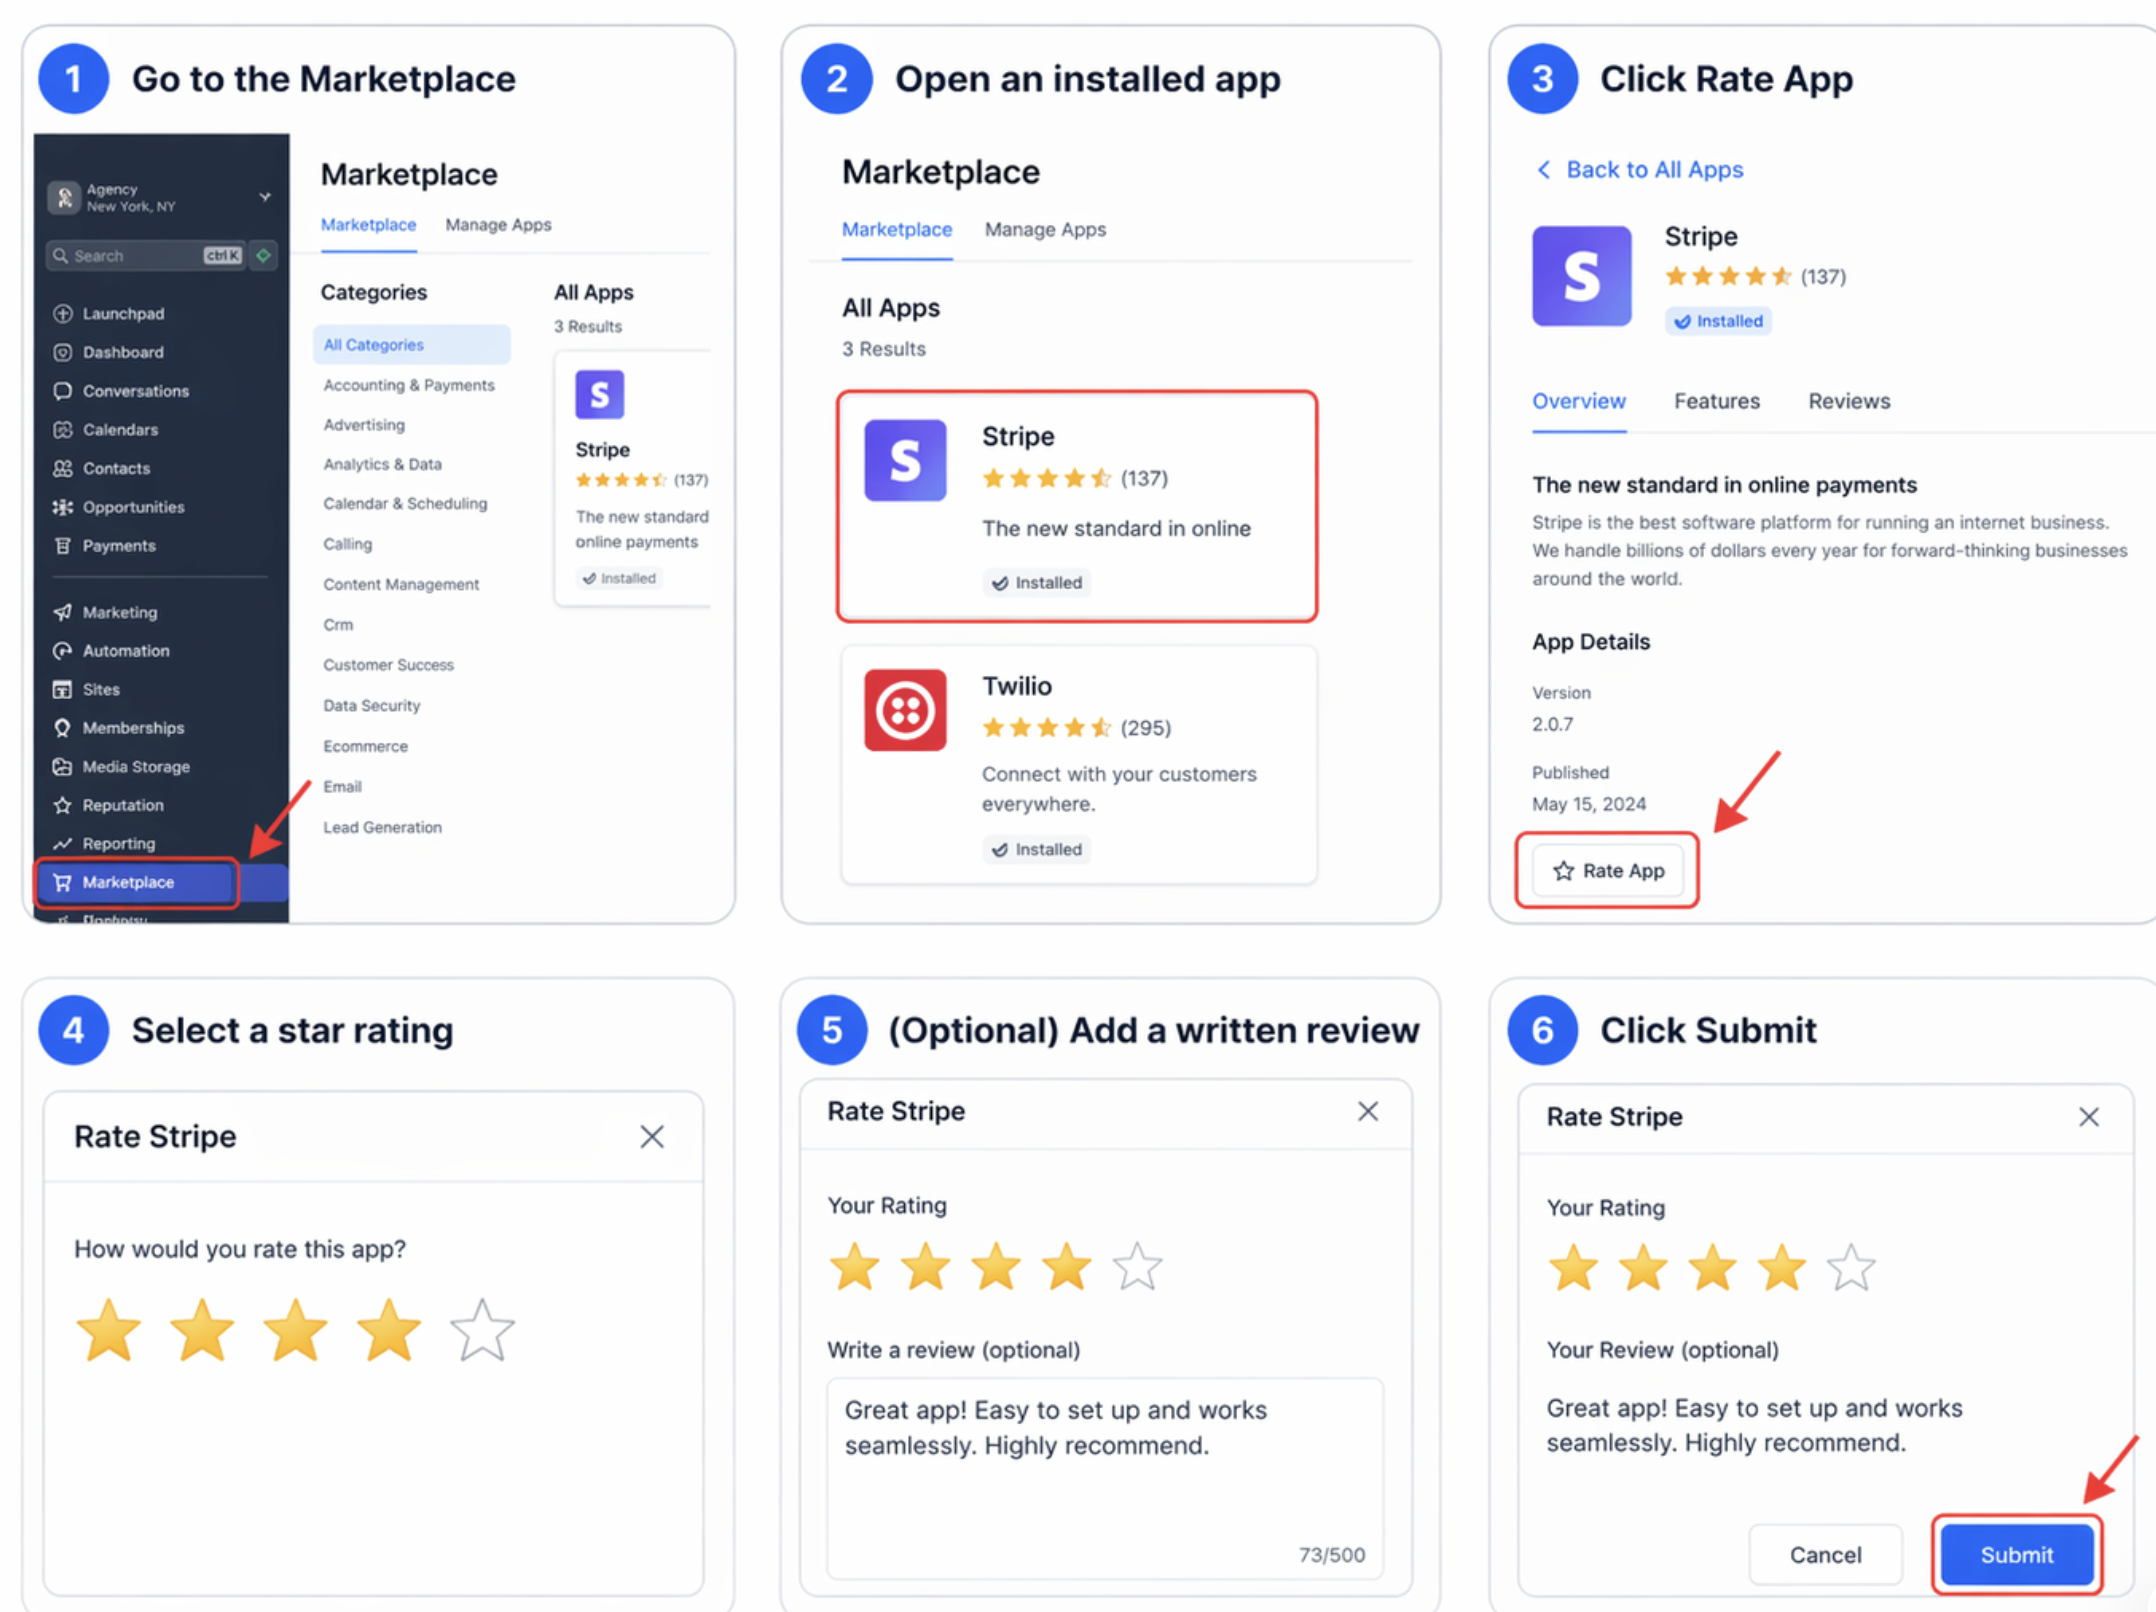This screenshot has width=2156, height=1612.
Task: Click the Cancel button in the rating dialog
Action: click(1825, 1554)
